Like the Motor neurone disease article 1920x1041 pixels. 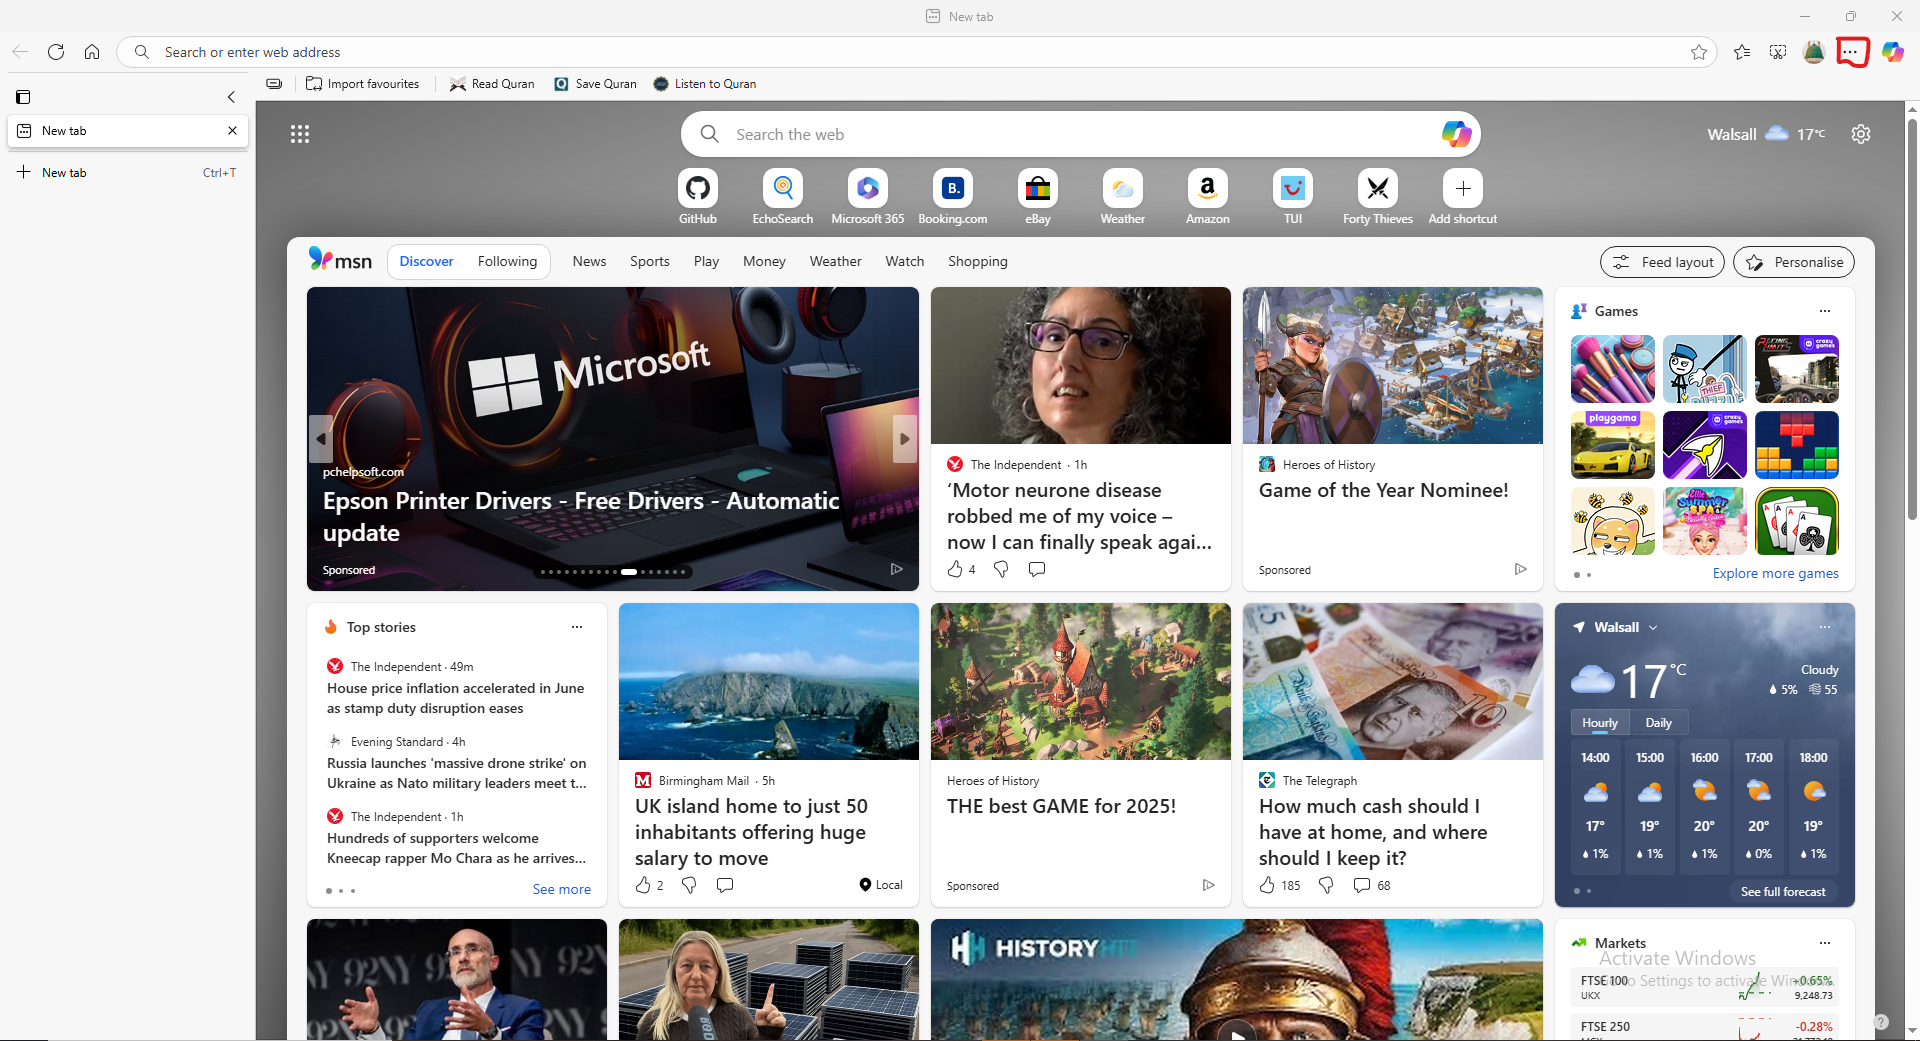pyautogui.click(x=955, y=569)
